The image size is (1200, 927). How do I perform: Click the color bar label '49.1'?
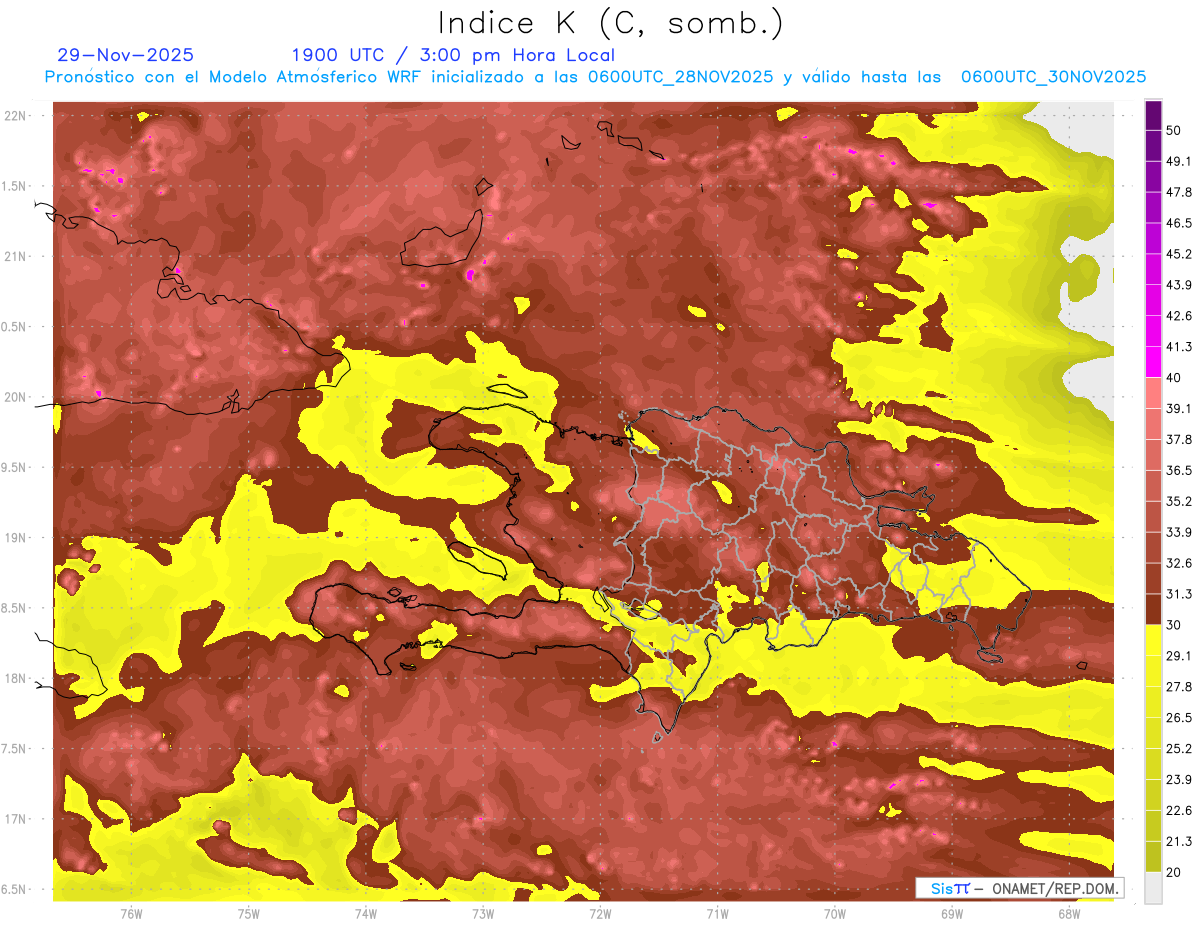(1179, 161)
